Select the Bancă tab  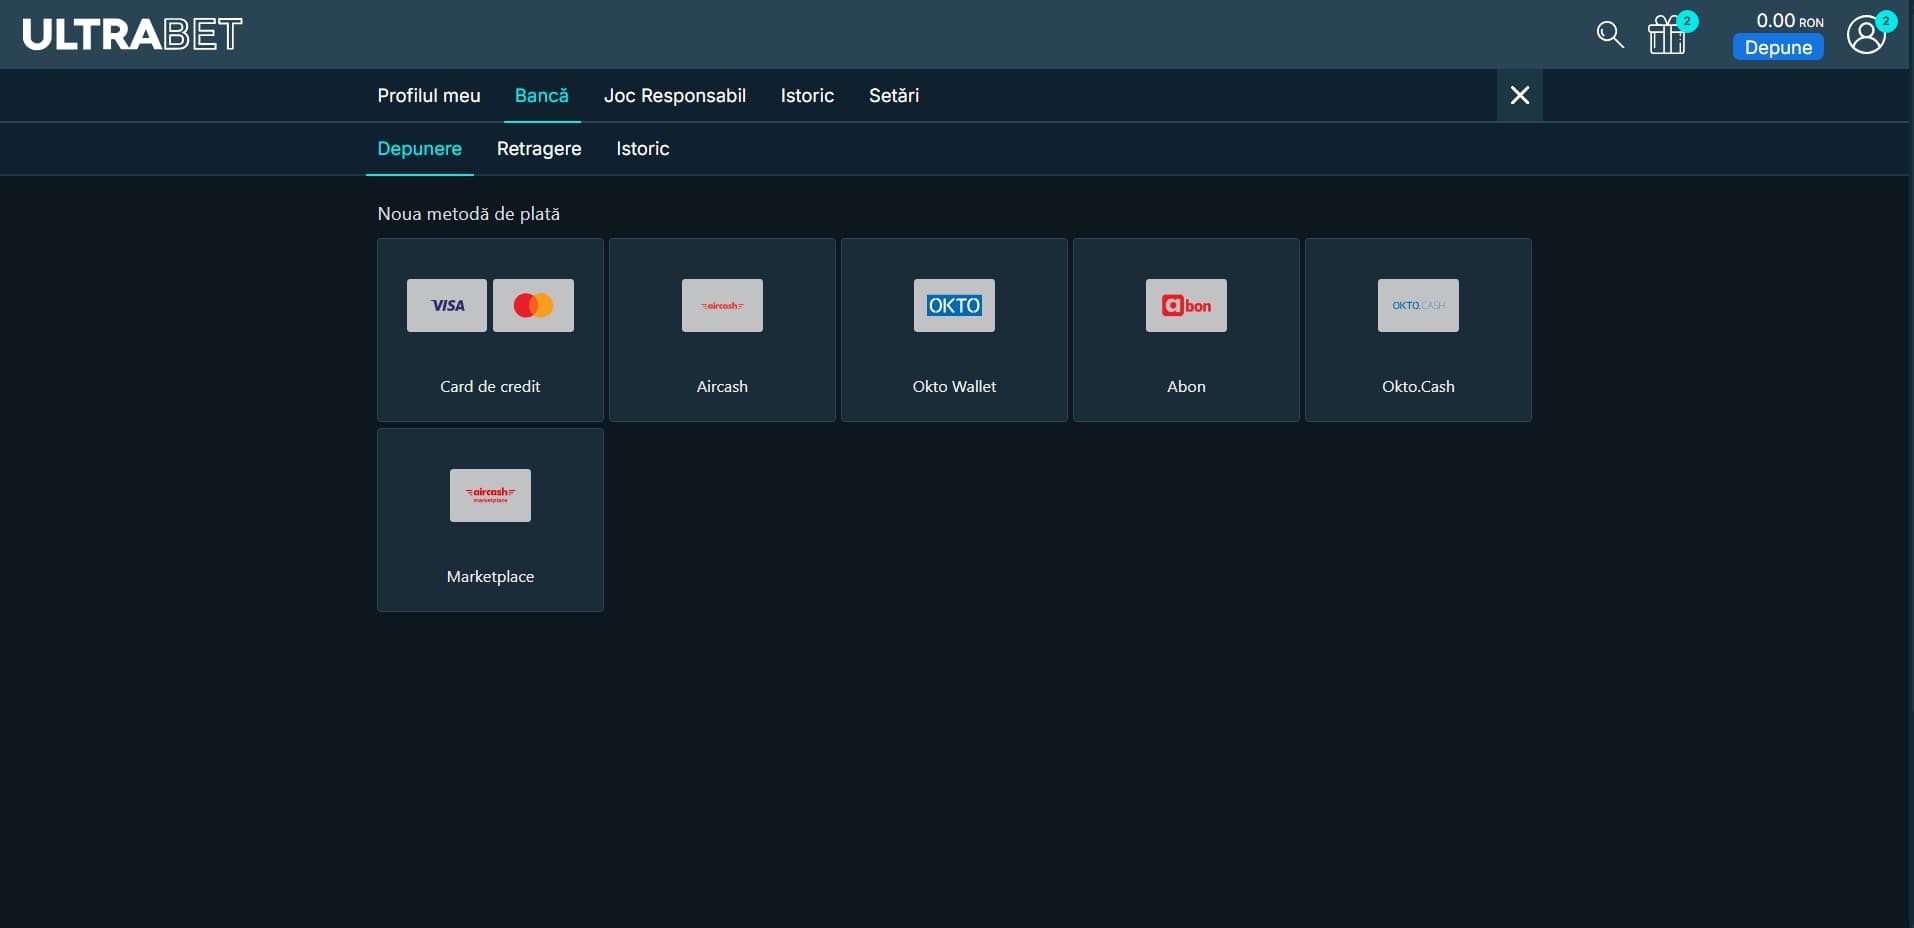pyautogui.click(x=542, y=96)
